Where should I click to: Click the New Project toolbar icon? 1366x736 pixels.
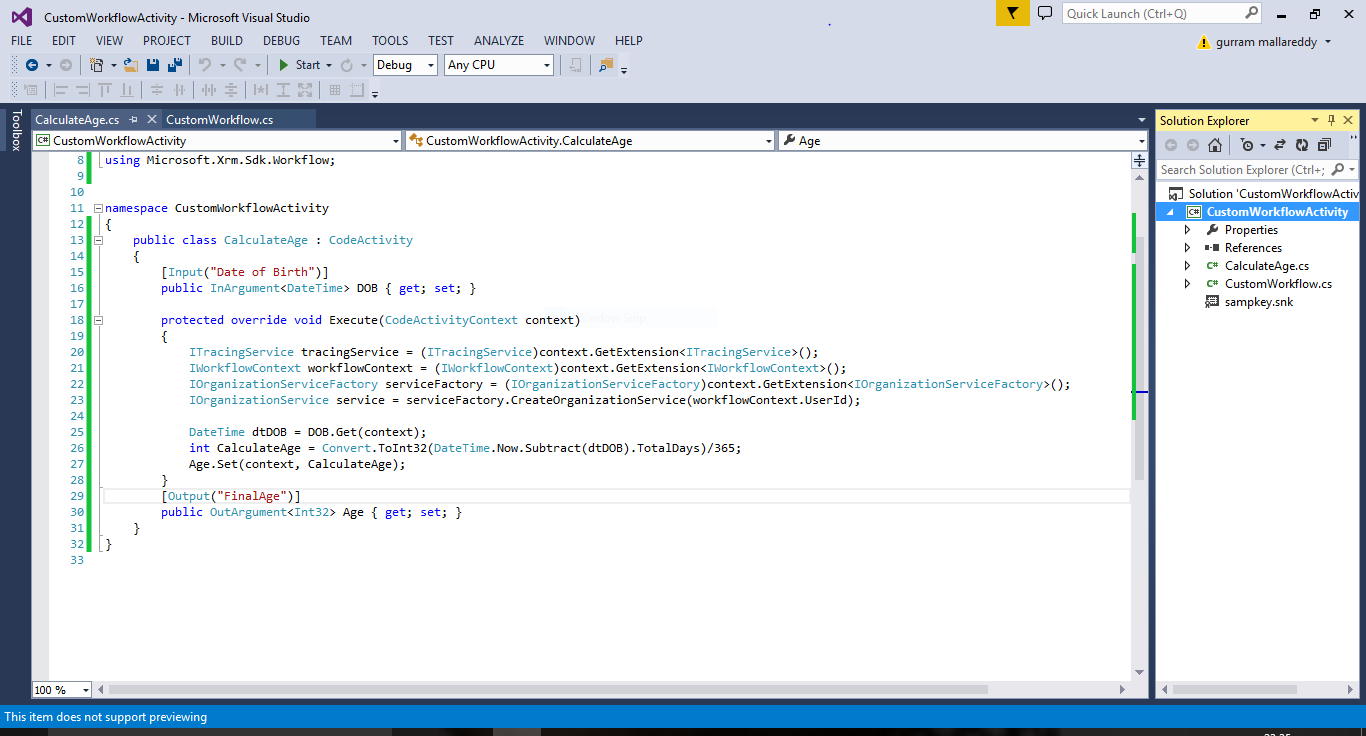96,65
